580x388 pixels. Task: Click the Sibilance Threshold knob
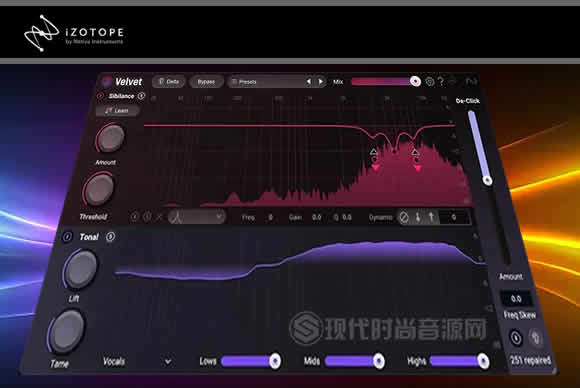pos(99,190)
